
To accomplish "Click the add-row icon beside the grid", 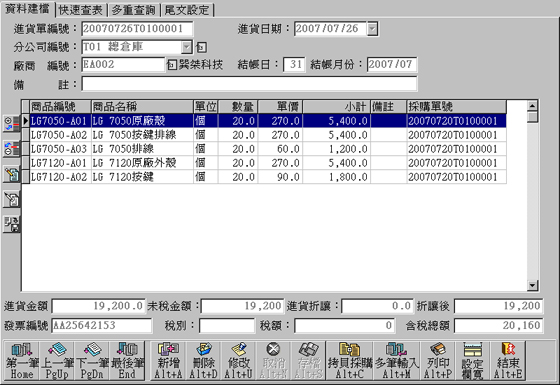I will tap(12, 124).
